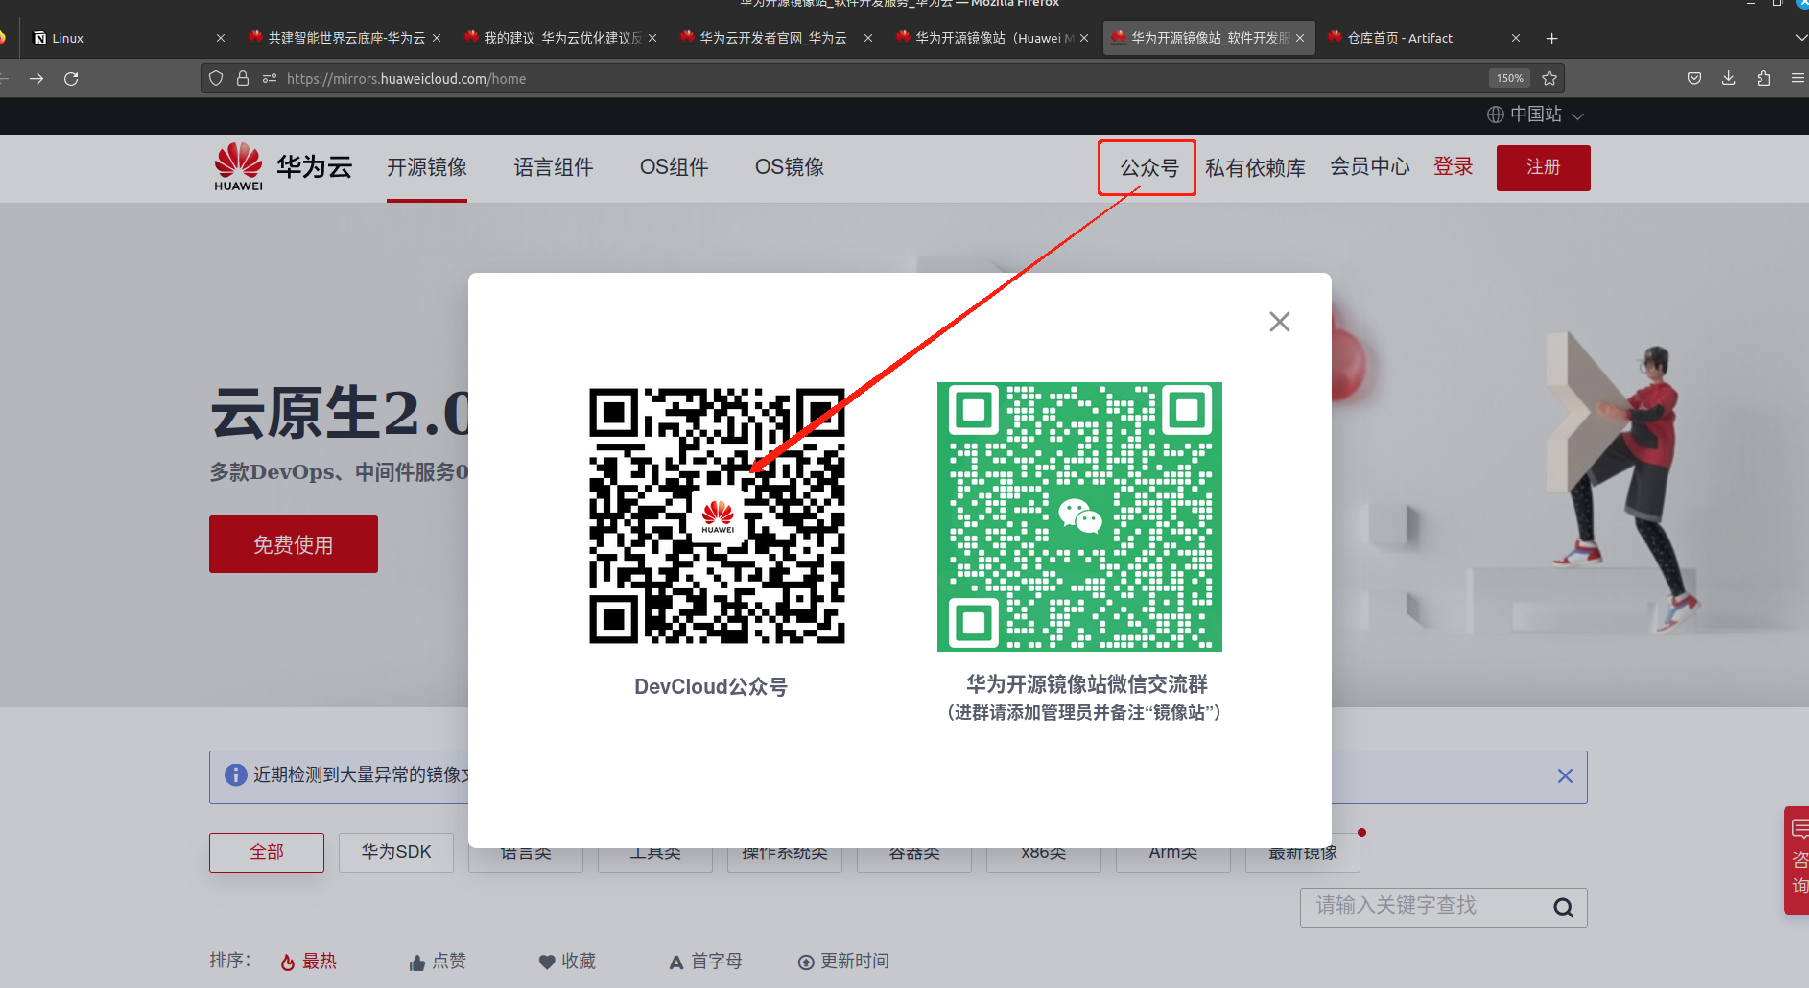Screen dimensions: 1809x988
Task: Sort mirrors by 最热
Action: (309, 961)
